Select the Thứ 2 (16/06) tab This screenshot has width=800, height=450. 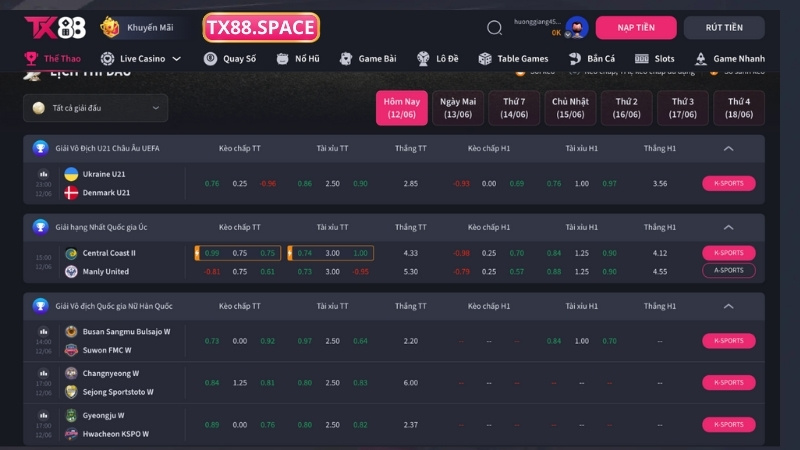(626, 108)
